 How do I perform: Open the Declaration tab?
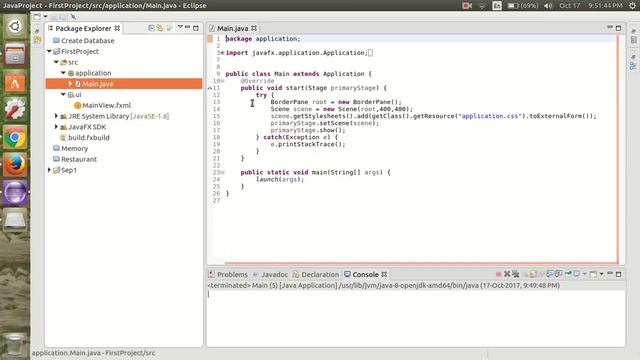pos(316,274)
